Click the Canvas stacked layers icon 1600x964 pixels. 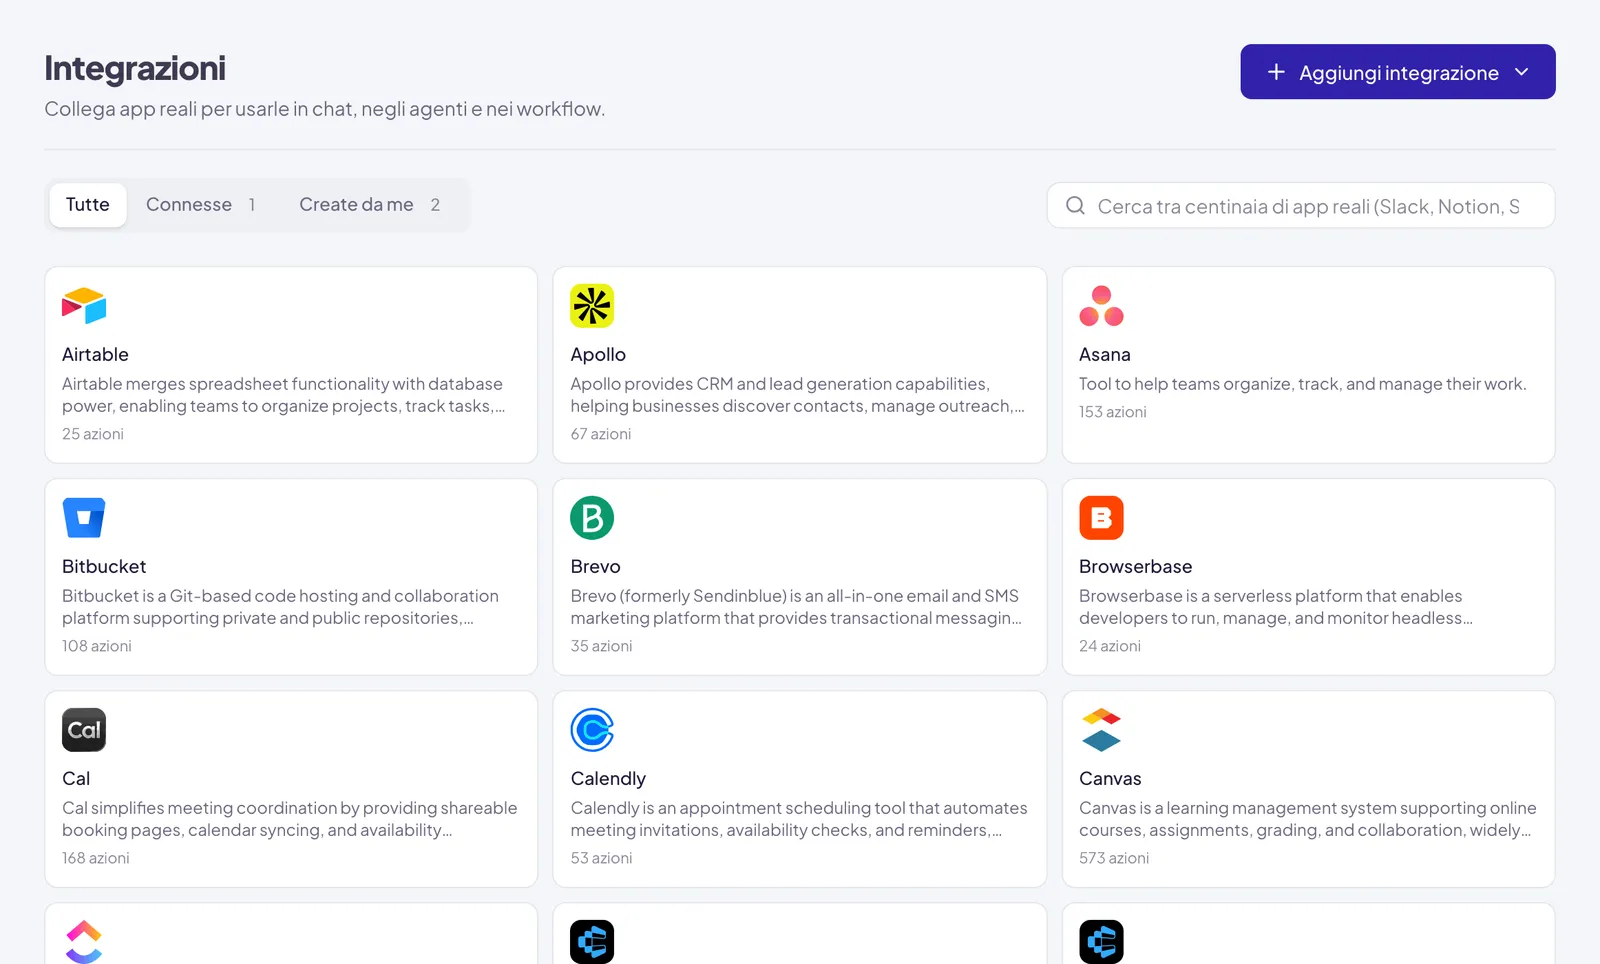pyautogui.click(x=1101, y=730)
